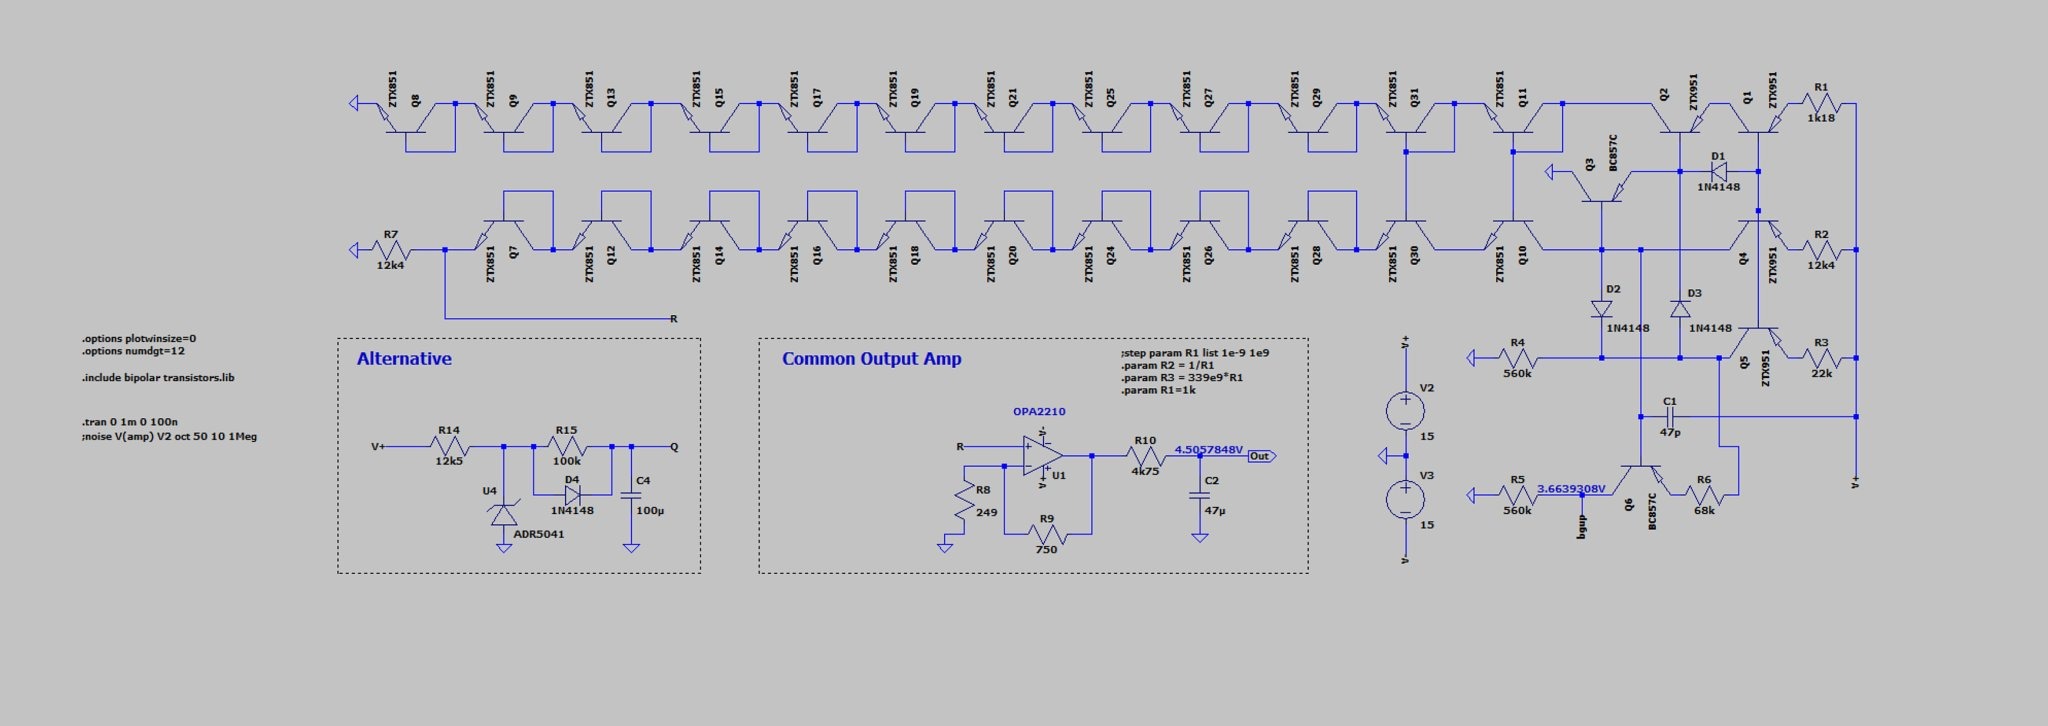Select resistor R6 symbol labeled 68k
Image resolution: width=2048 pixels, height=726 pixels.
(1704, 495)
